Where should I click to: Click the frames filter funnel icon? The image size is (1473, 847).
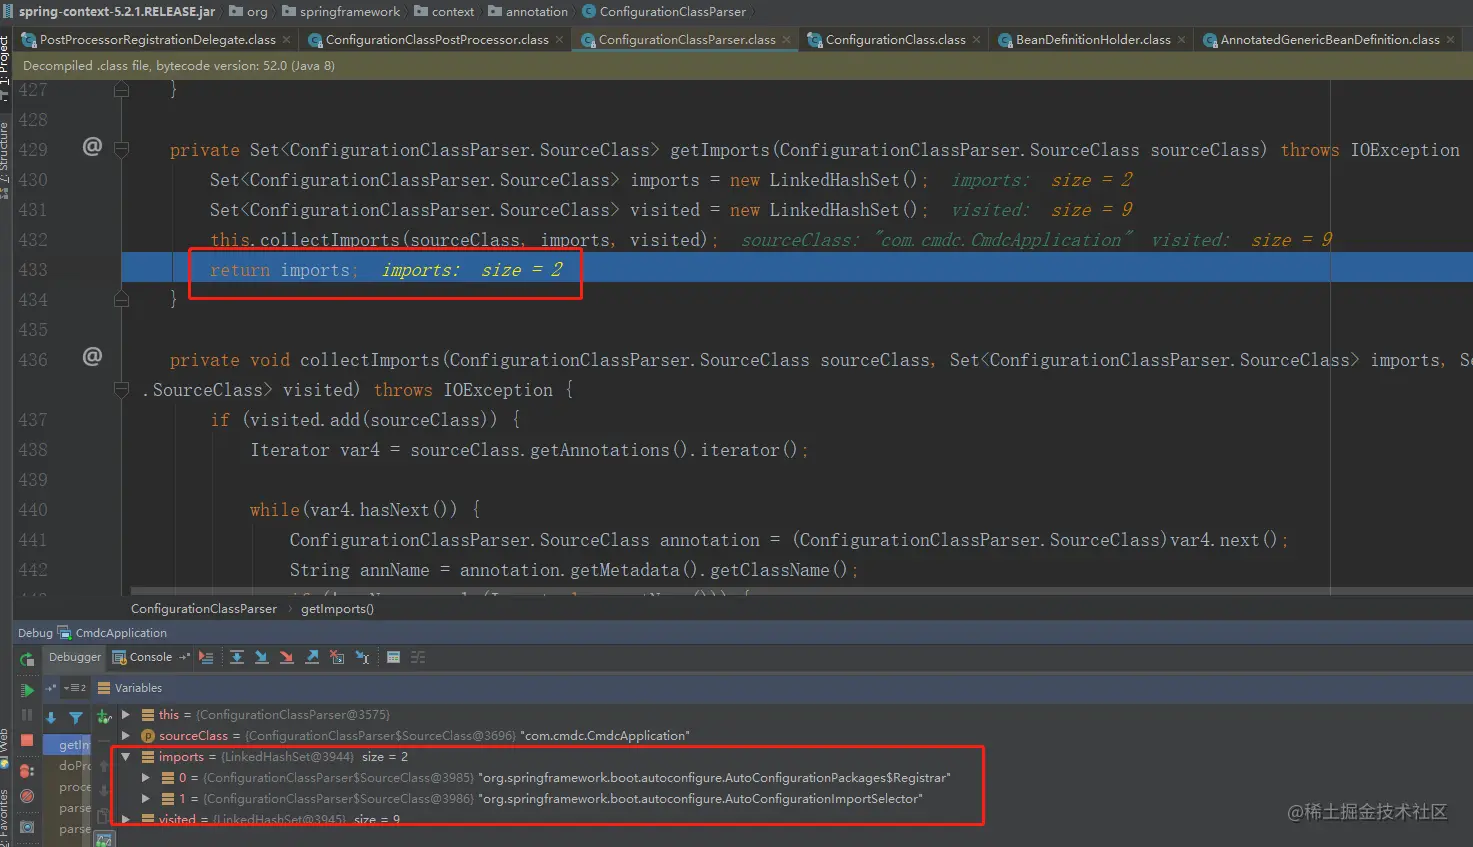[76, 718]
